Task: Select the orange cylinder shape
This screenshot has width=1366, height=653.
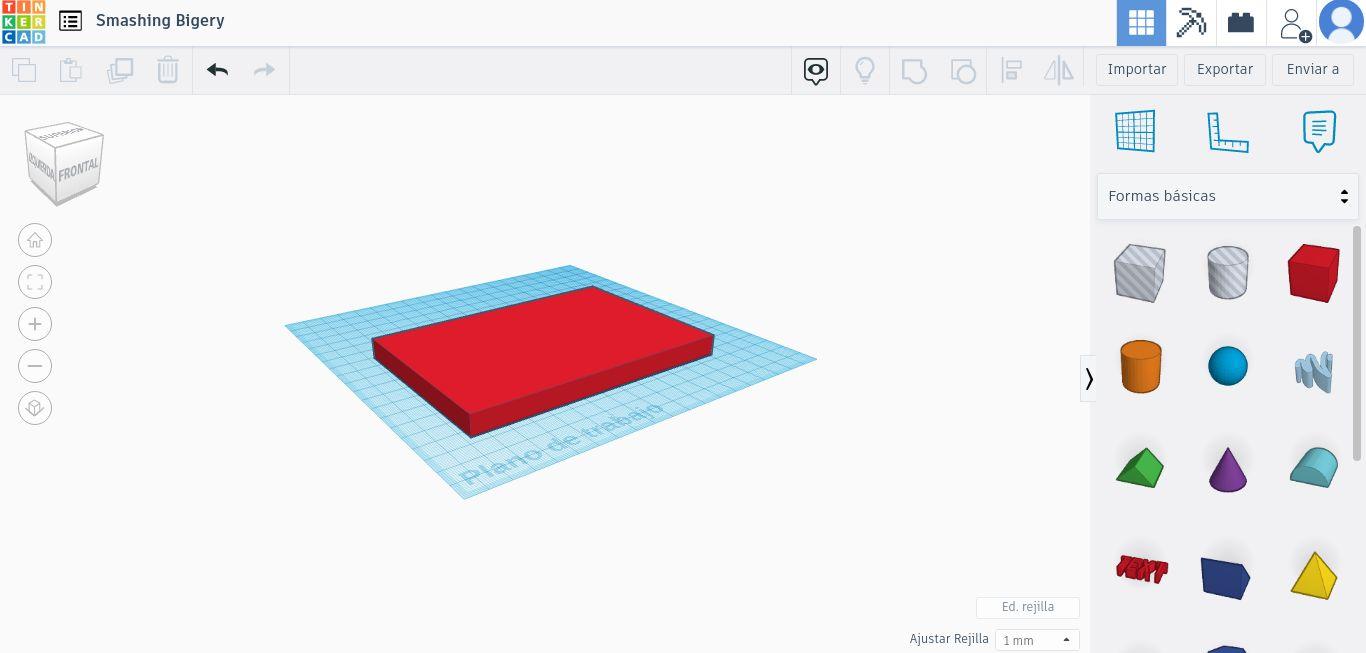Action: 1140,367
